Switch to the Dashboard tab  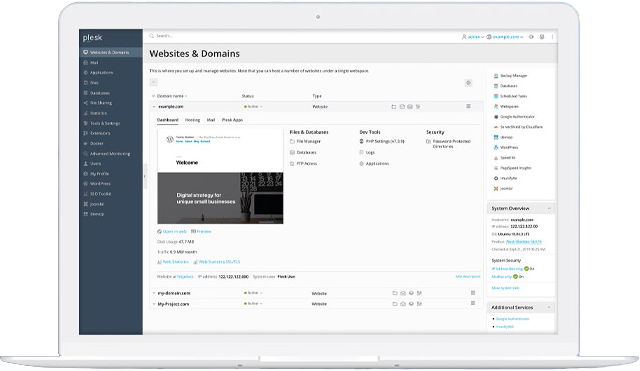click(168, 120)
